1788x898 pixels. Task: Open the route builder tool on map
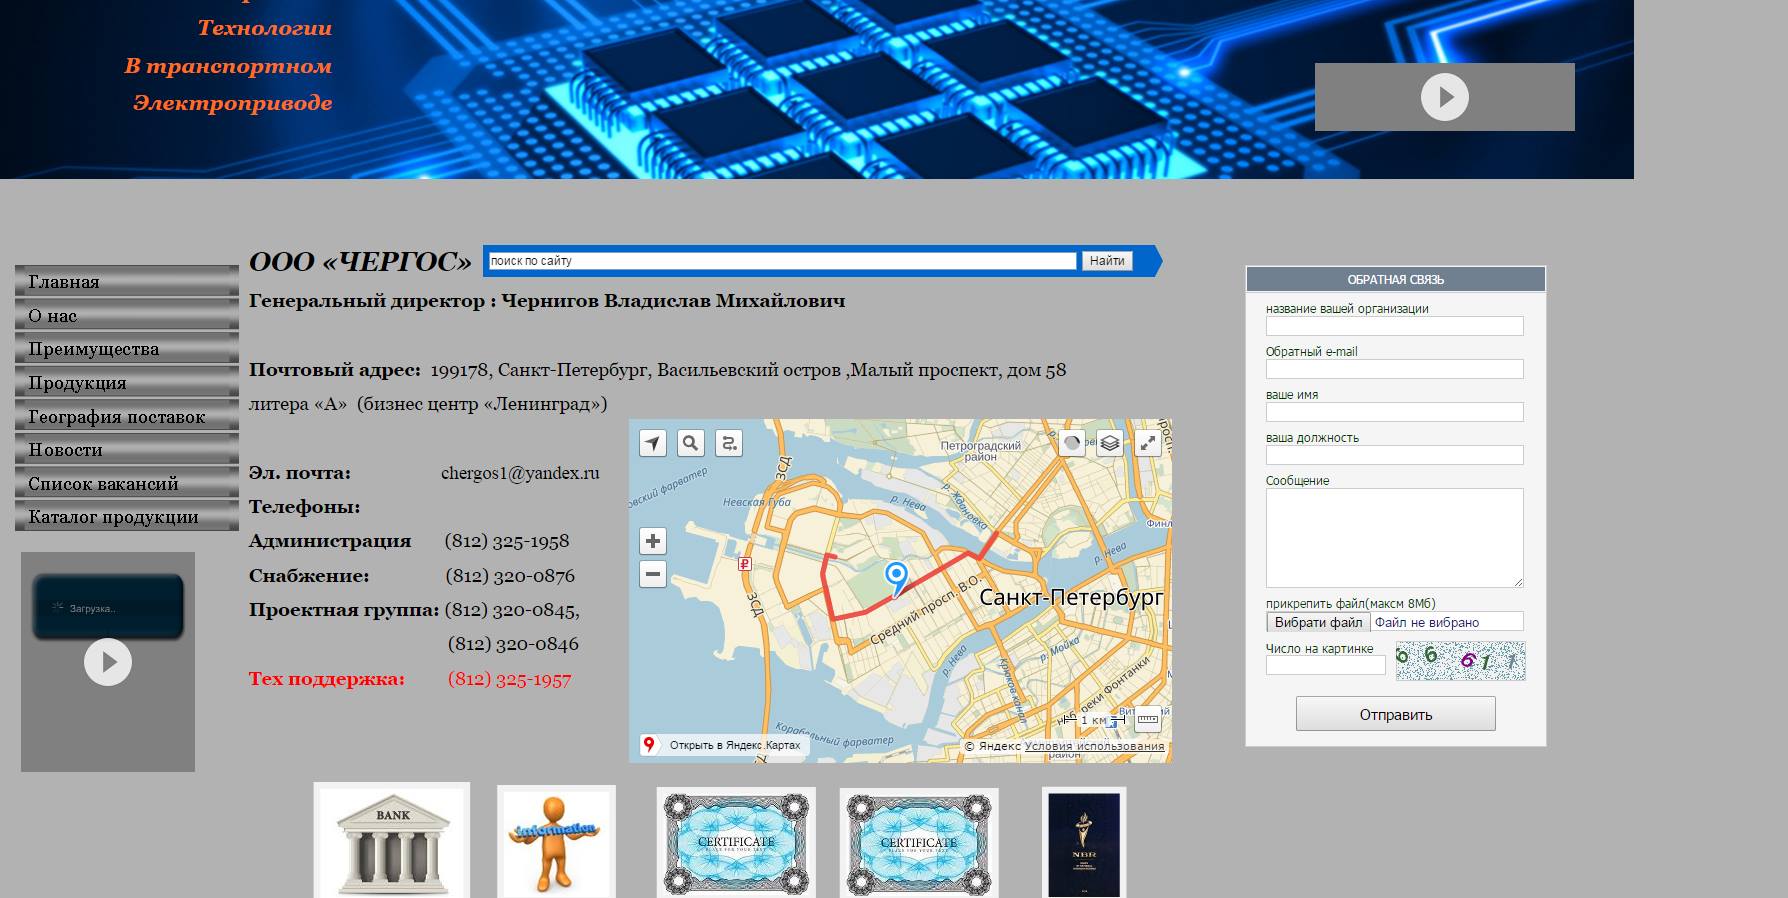tap(729, 443)
